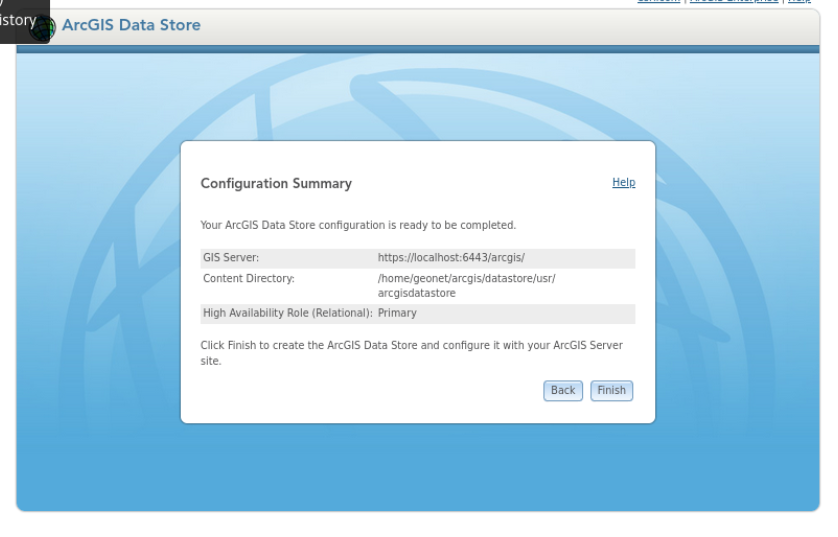Click the GIS Server: label
Viewport: 838px width, 537px height.
231,258
